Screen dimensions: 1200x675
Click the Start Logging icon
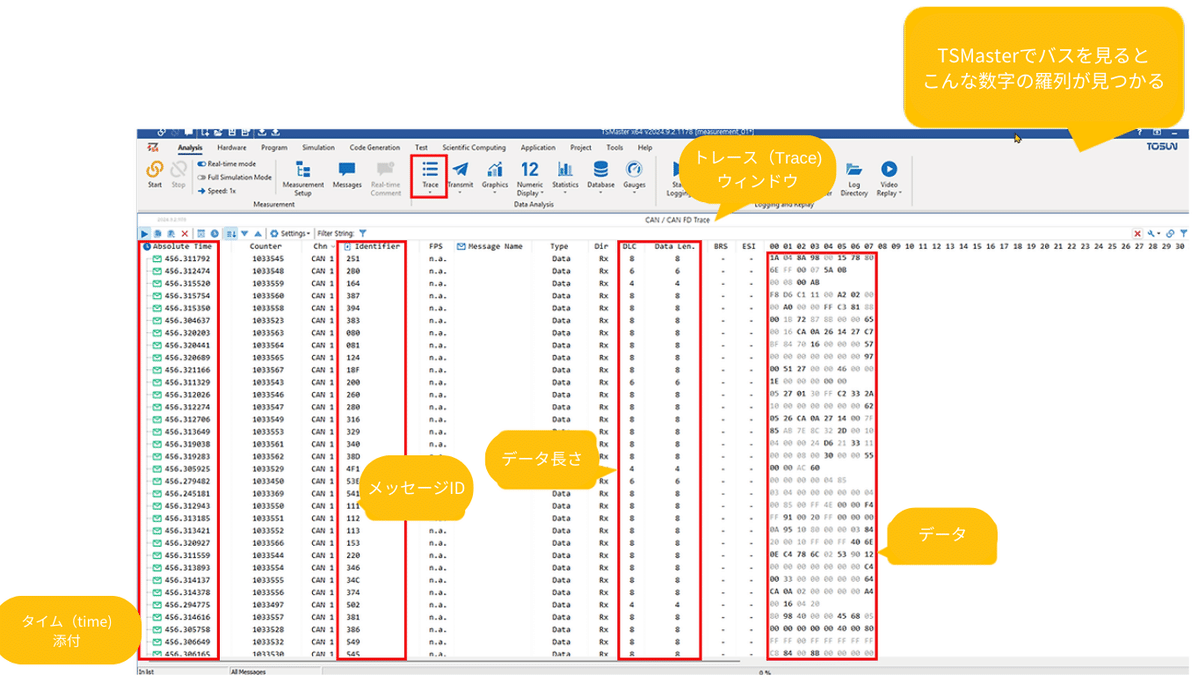coord(677,170)
